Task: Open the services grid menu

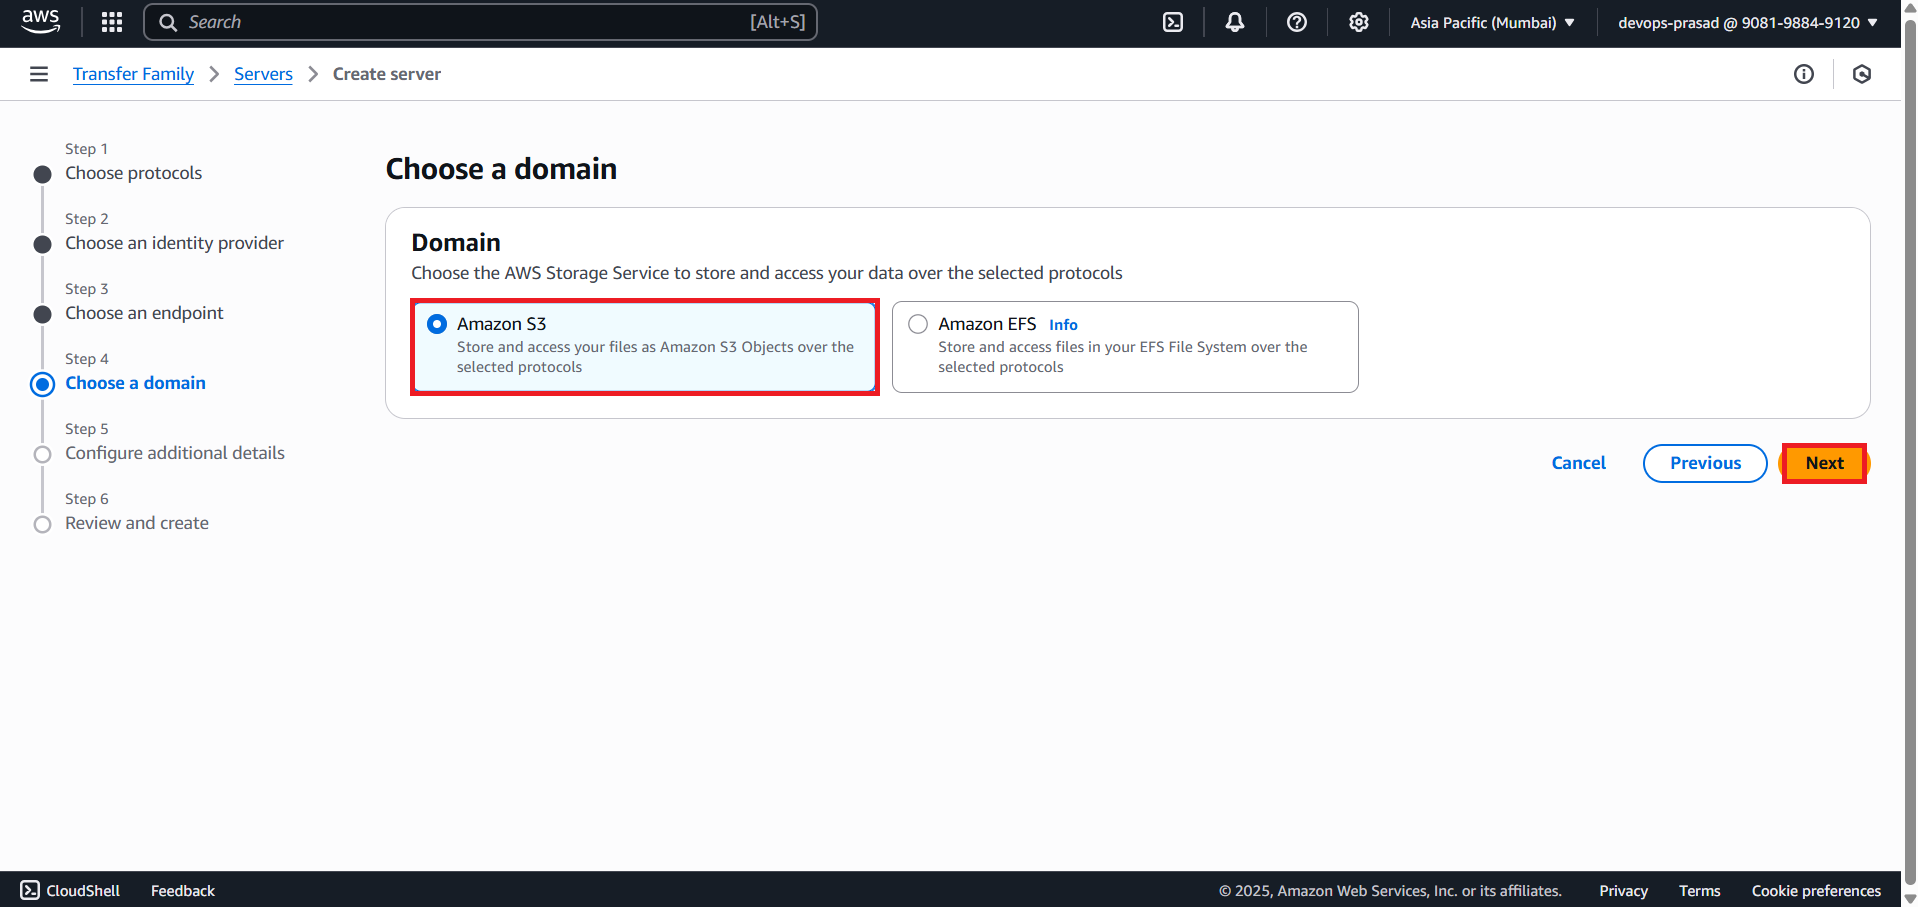Action: coord(111,21)
